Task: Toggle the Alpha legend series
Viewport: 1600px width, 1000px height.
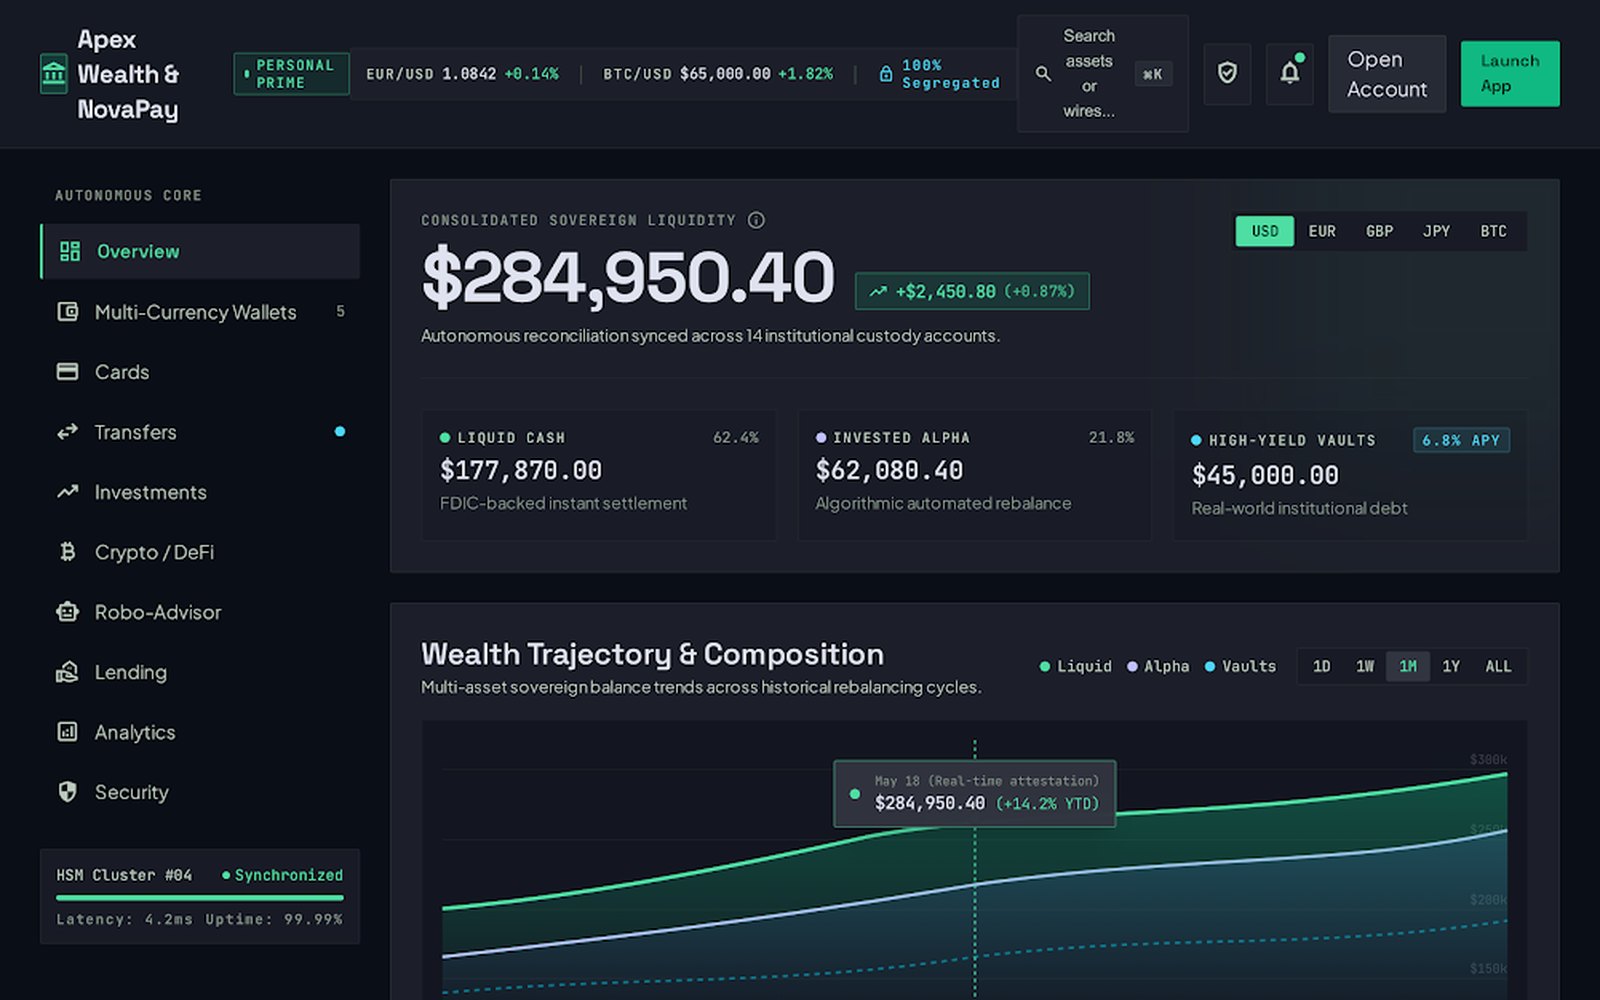Action: coord(1158,666)
